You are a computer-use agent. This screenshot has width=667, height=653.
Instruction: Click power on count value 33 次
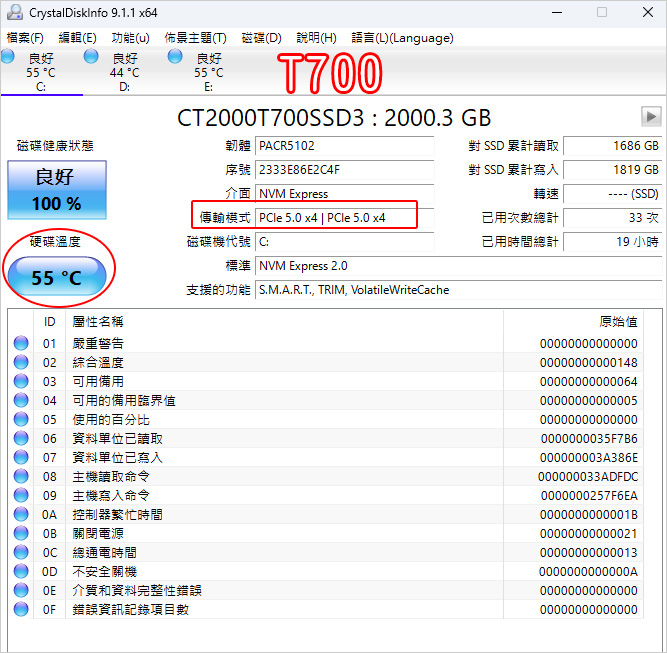[613, 218]
